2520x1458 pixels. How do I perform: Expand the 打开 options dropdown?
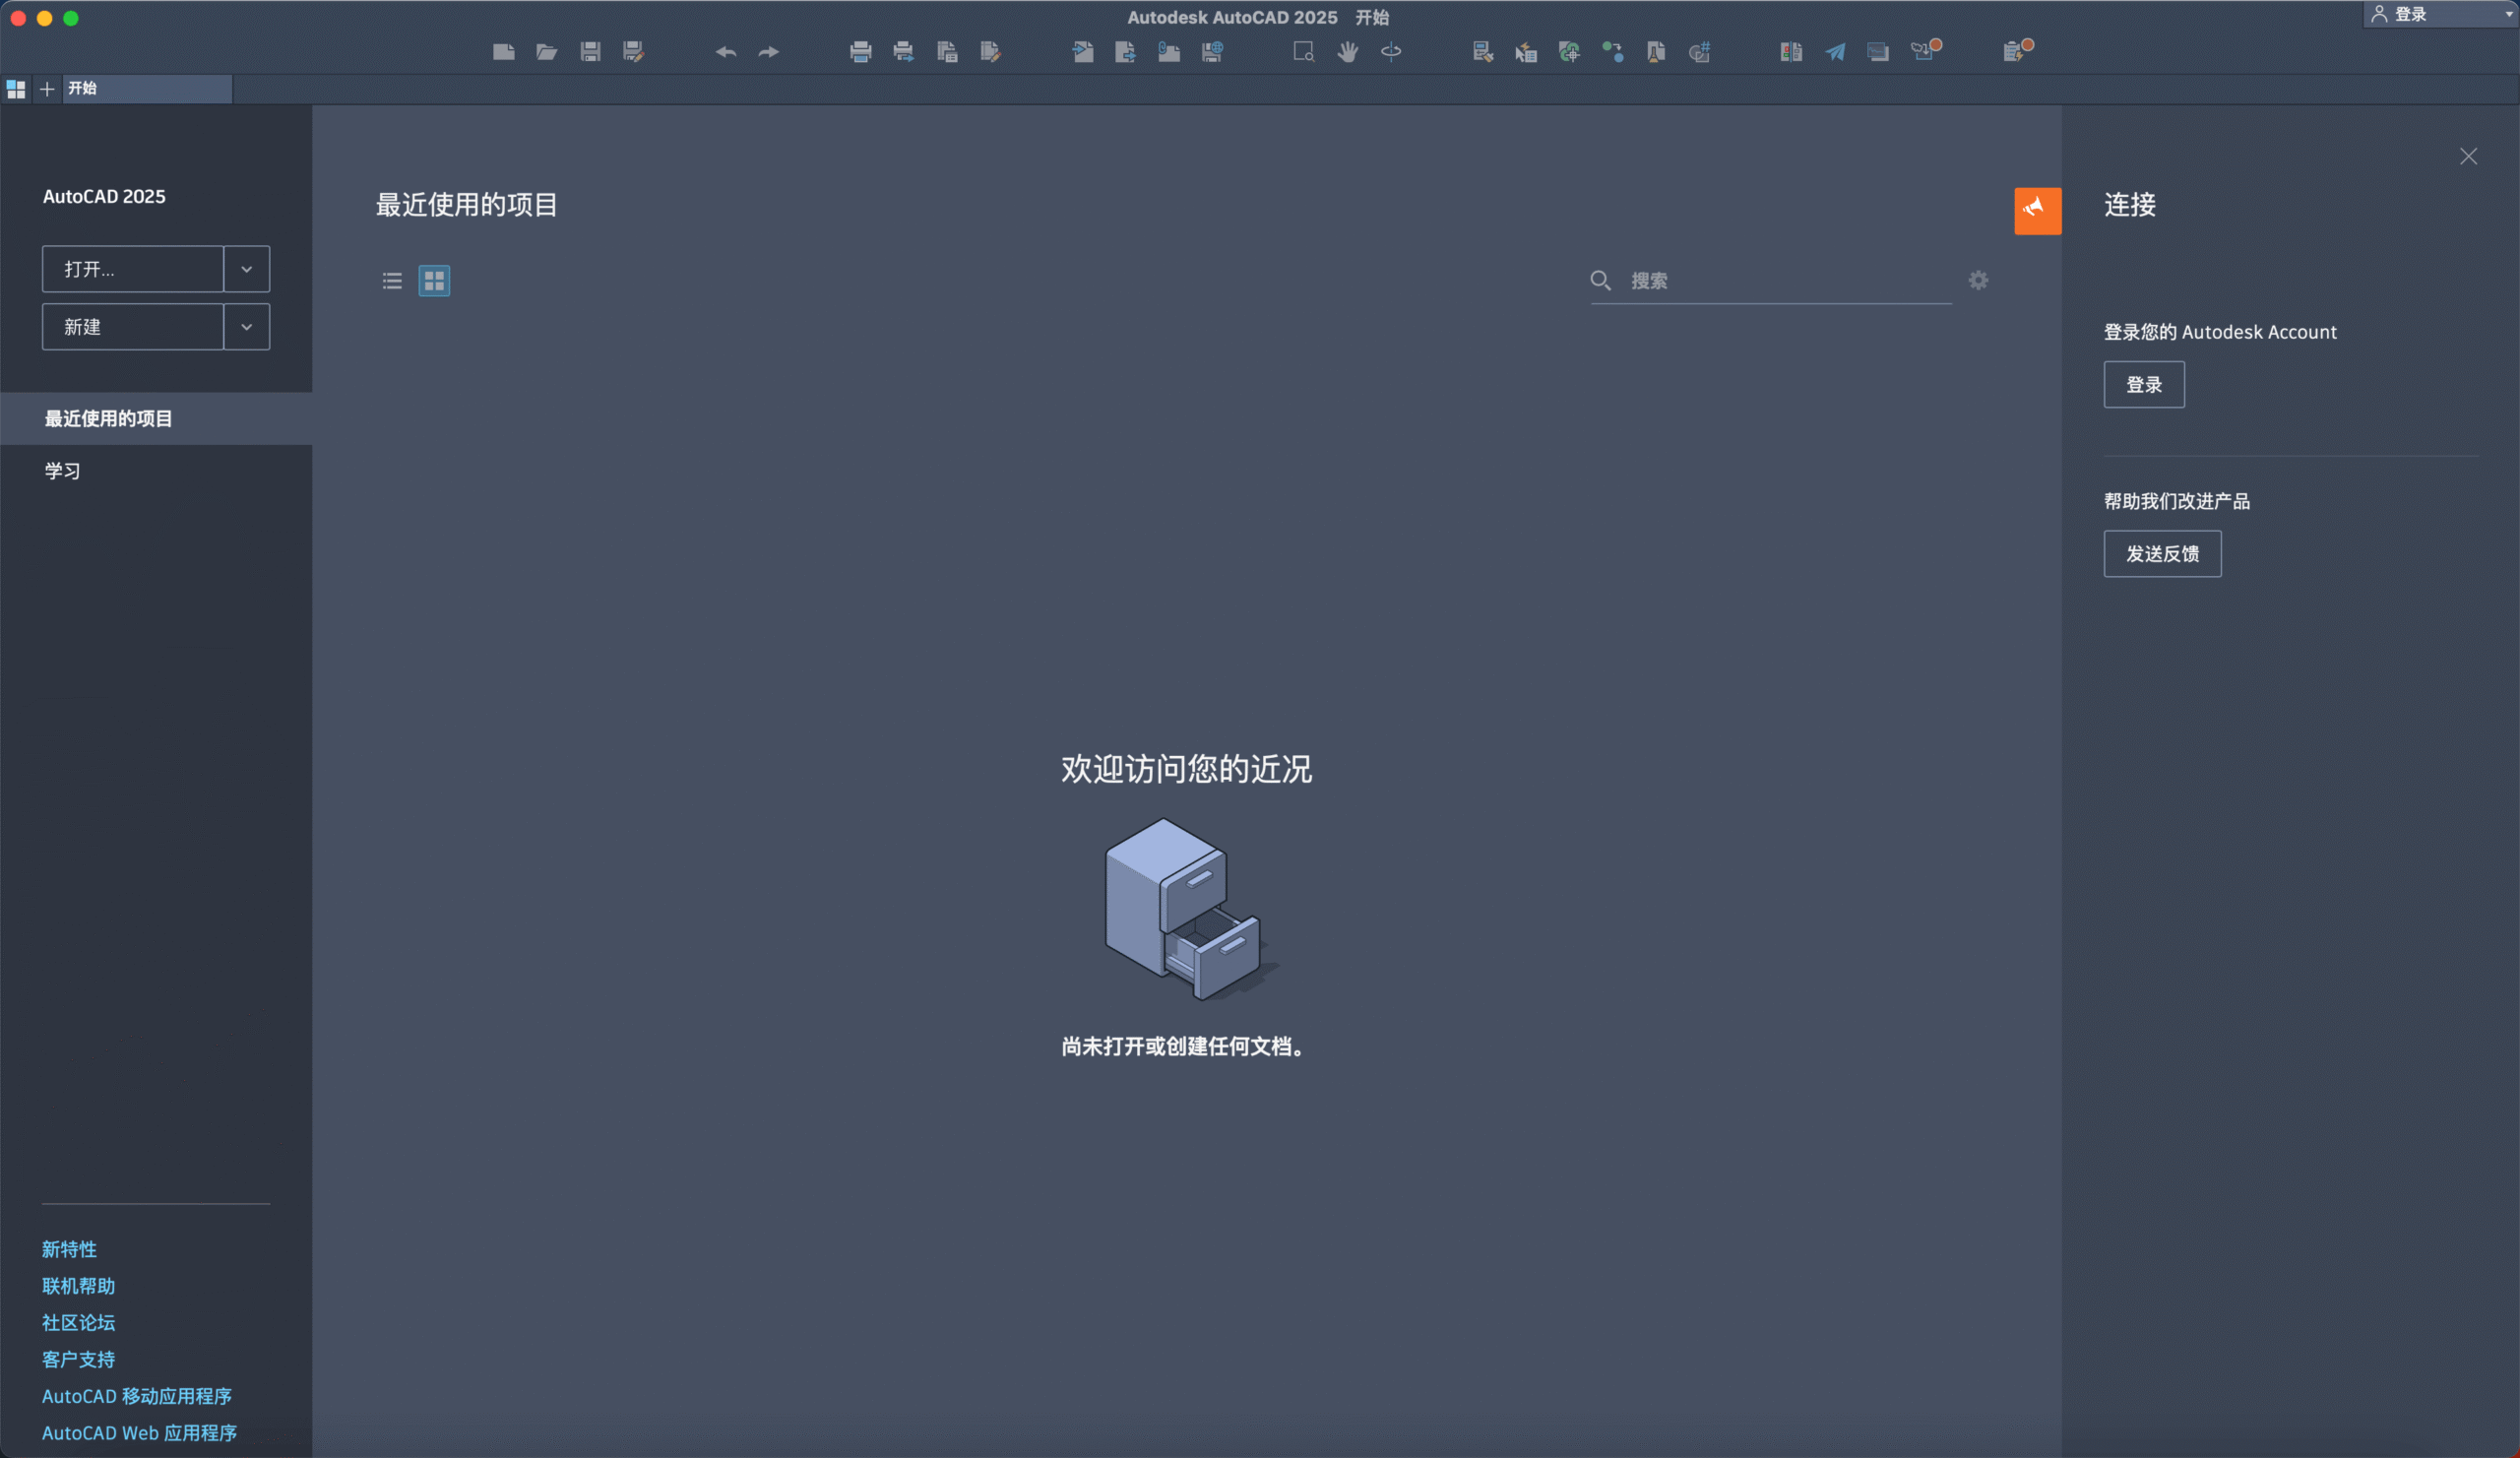(x=246, y=268)
